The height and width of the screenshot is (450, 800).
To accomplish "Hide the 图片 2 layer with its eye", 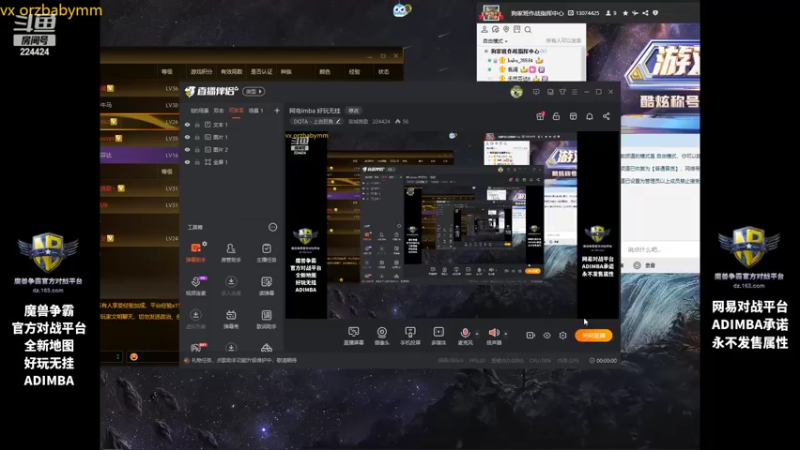I will pyautogui.click(x=187, y=149).
